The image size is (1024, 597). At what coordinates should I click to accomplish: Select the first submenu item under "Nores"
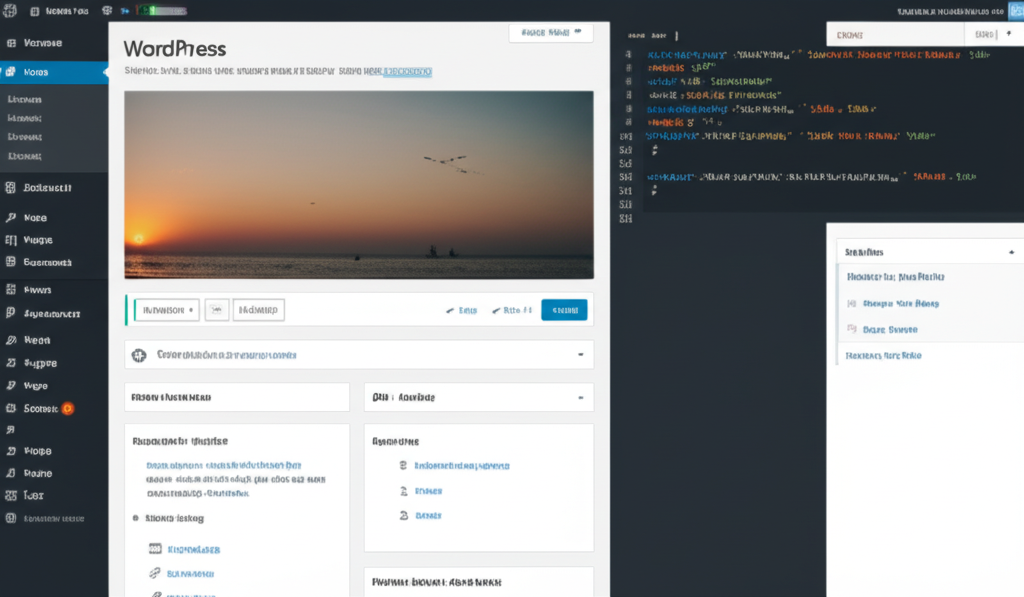pyautogui.click(x=25, y=99)
